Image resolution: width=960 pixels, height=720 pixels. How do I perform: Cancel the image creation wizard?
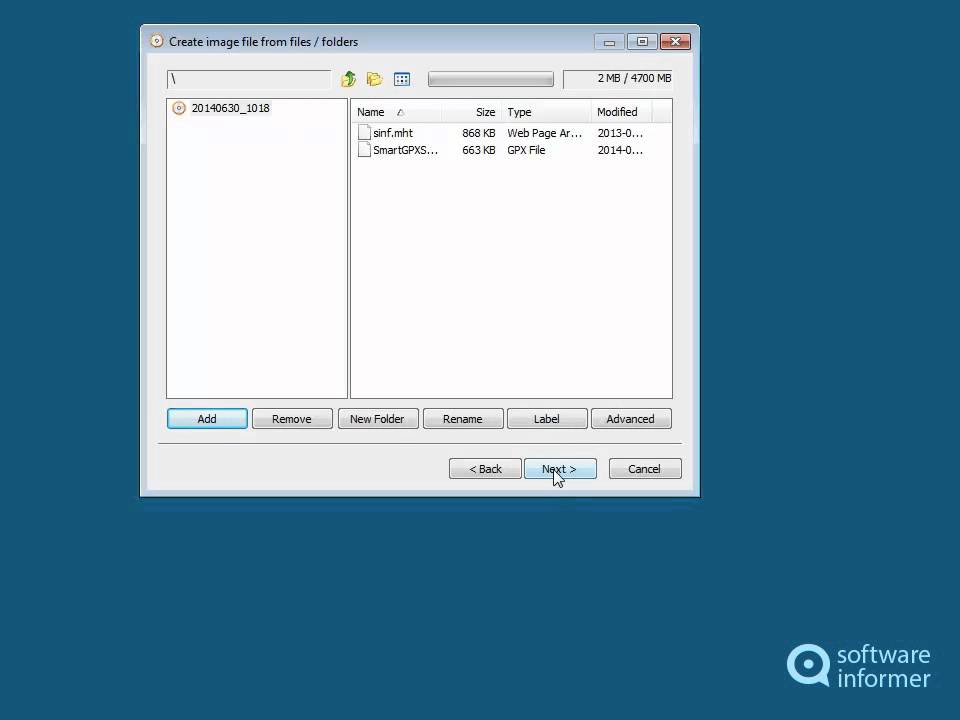645,469
